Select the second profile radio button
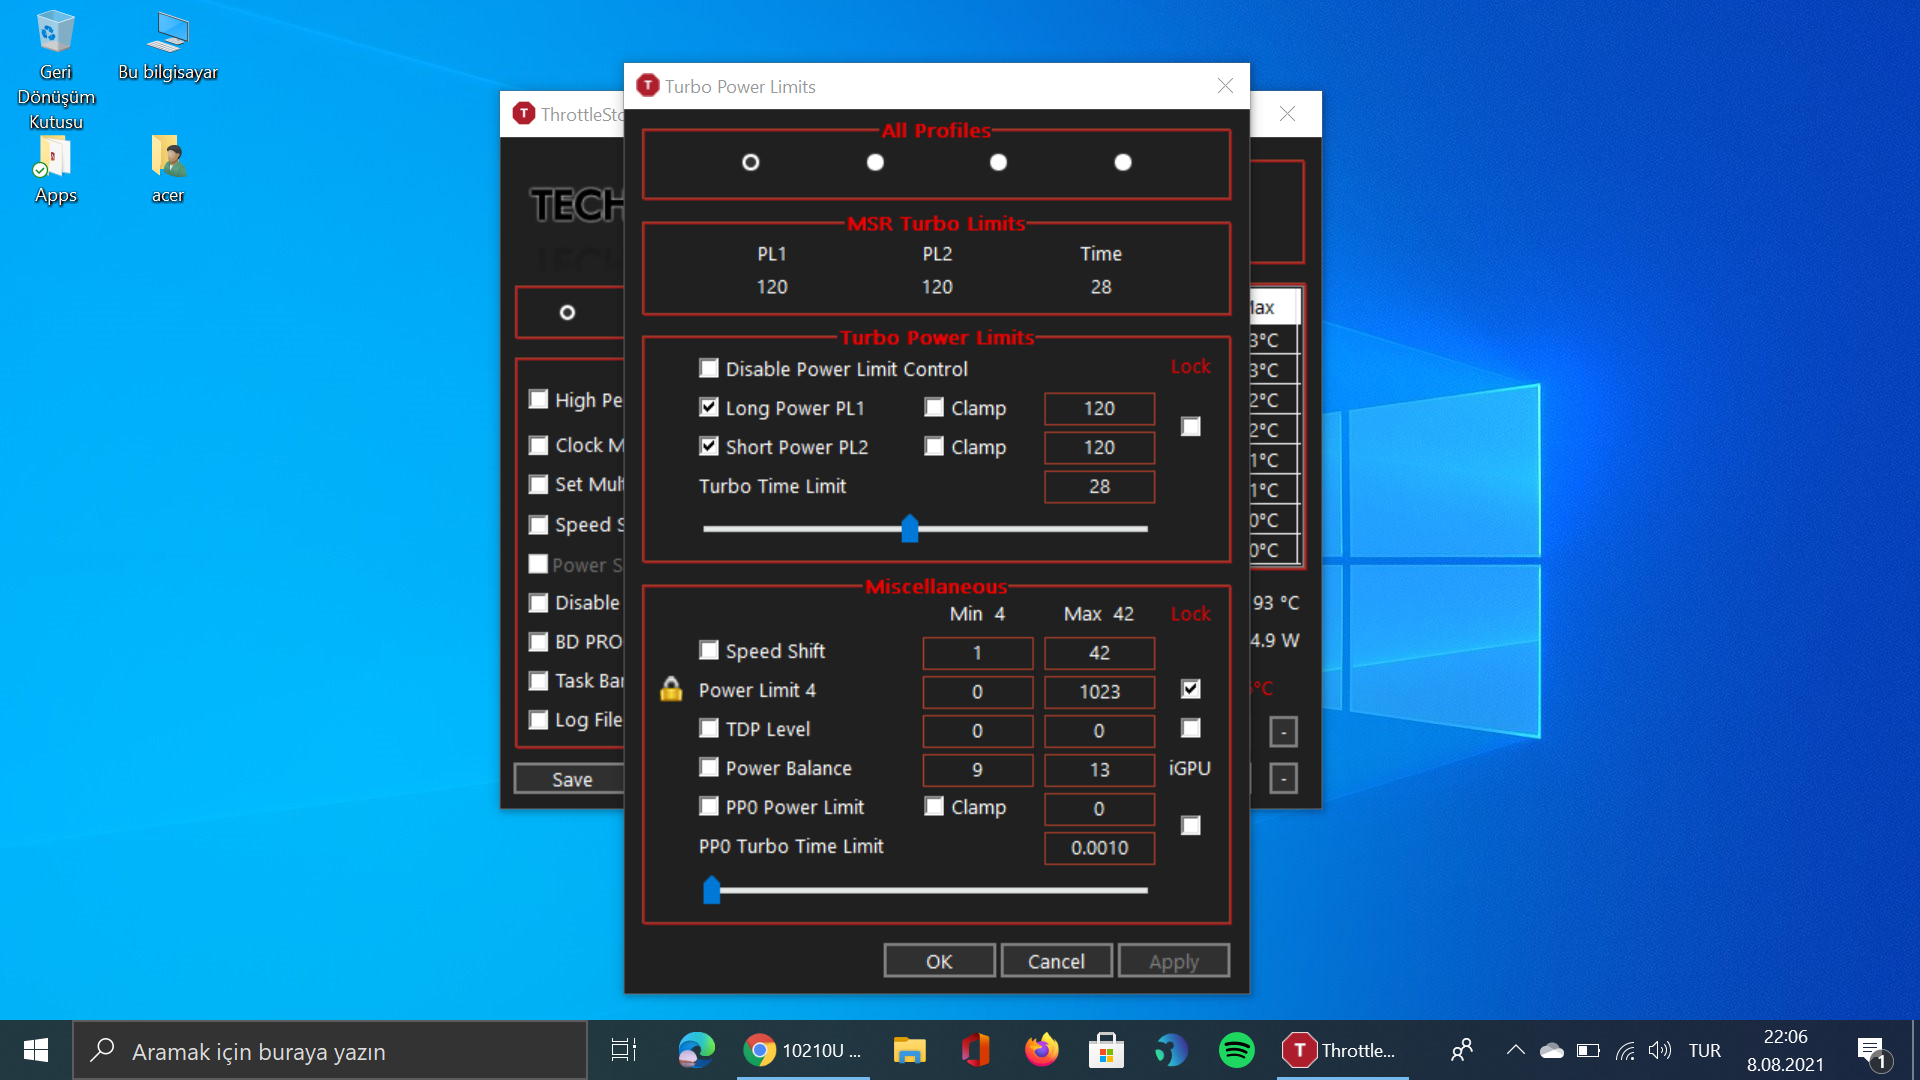Screen dimensions: 1920x1080 click(x=875, y=162)
